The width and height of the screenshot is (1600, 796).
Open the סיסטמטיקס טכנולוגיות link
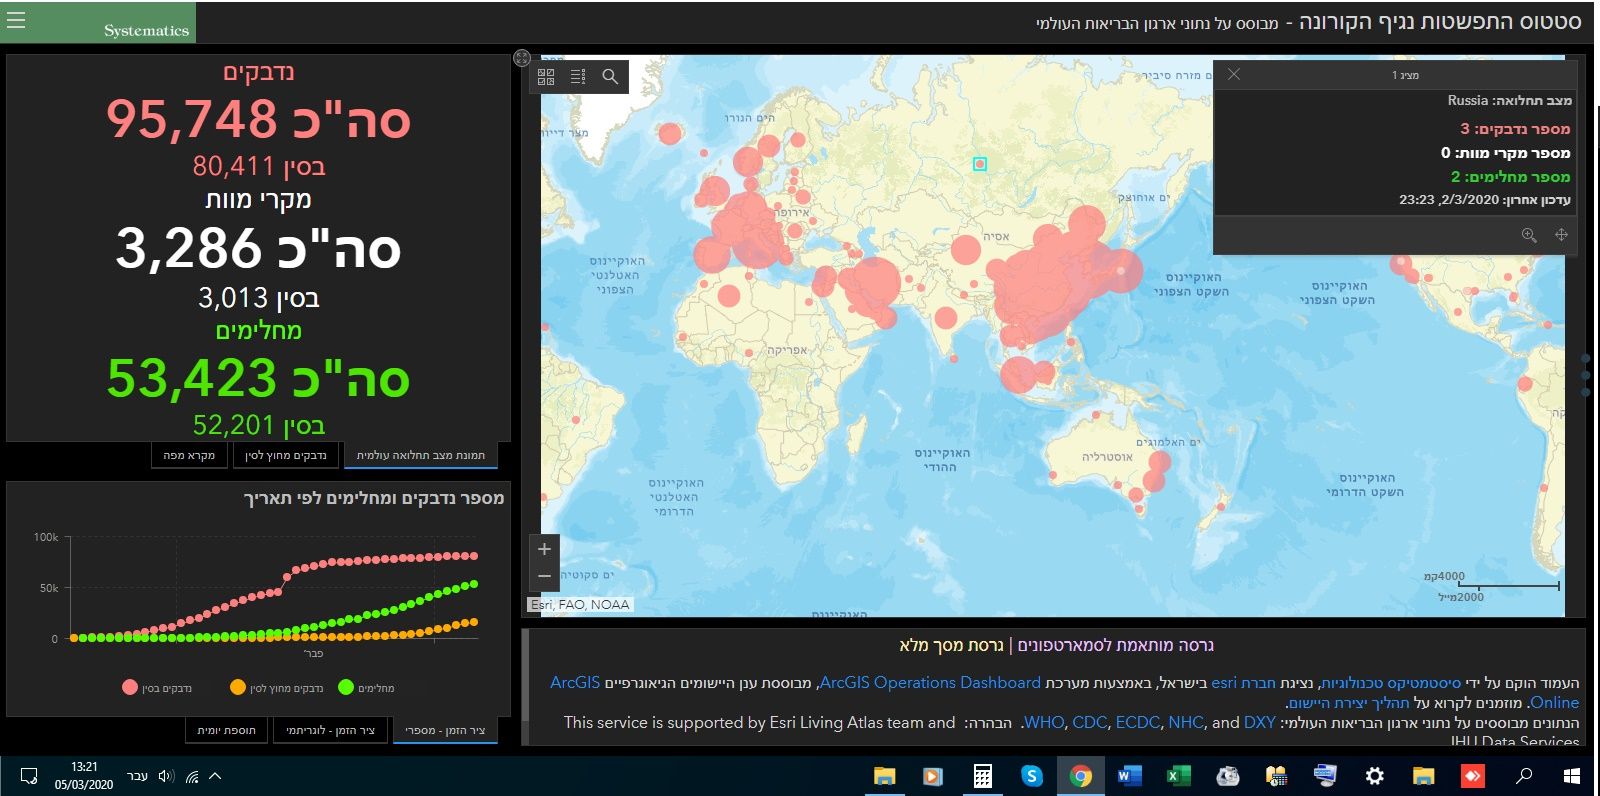pyautogui.click(x=1392, y=683)
